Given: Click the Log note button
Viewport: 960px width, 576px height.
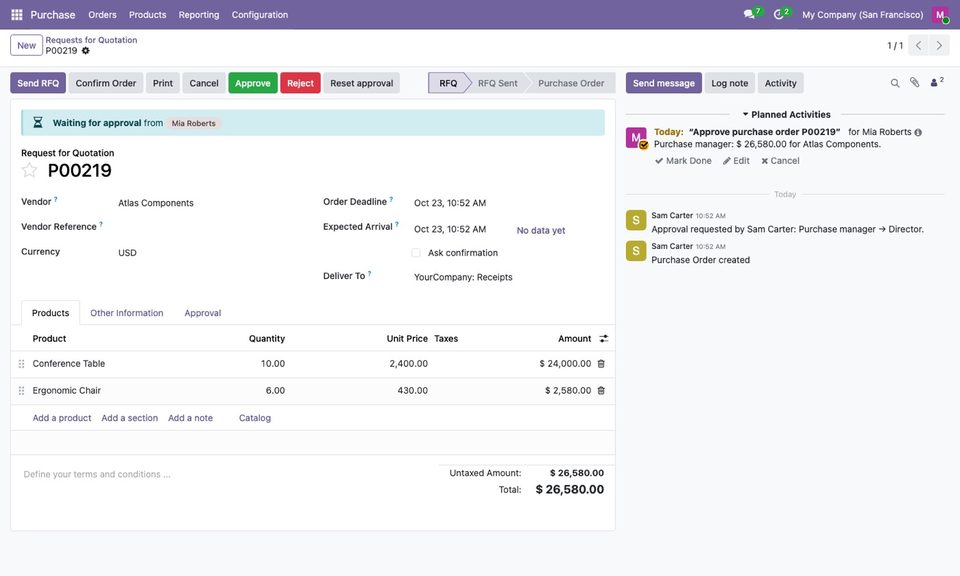Looking at the screenshot, I should tap(730, 83).
